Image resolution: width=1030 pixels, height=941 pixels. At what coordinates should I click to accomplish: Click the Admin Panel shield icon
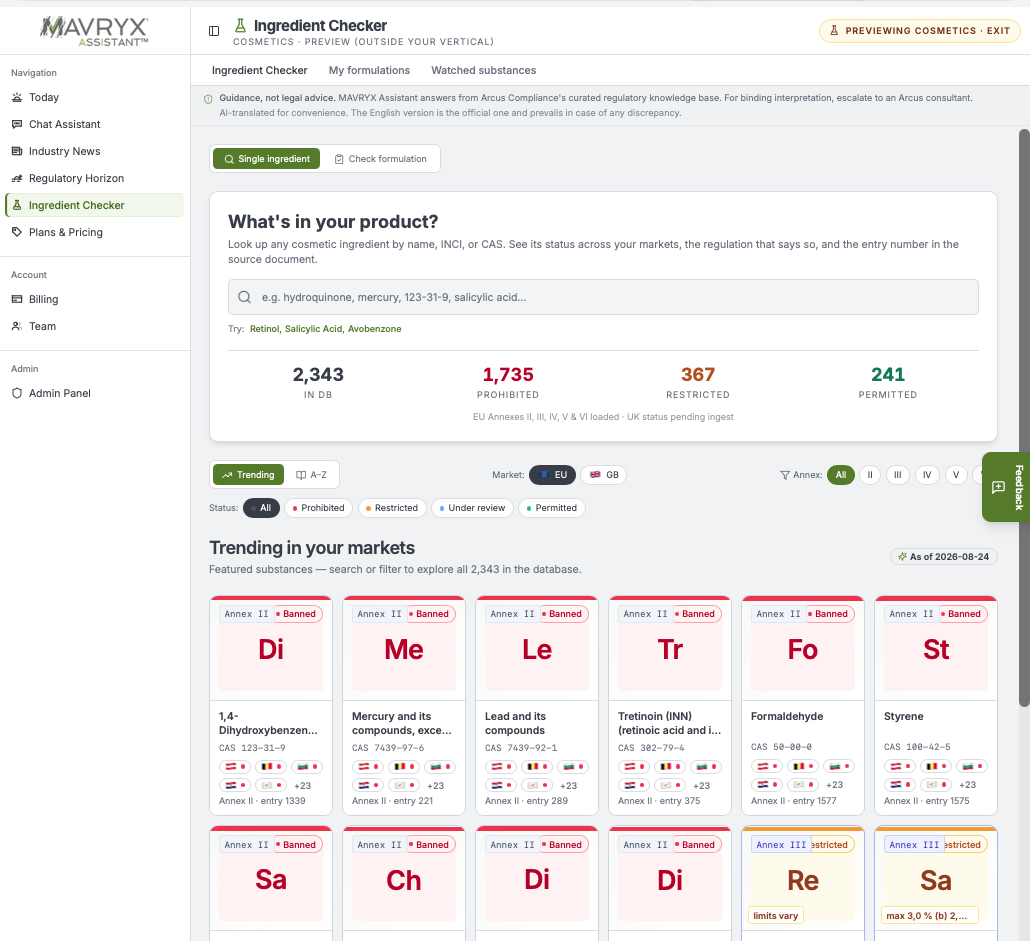pyautogui.click(x=17, y=393)
